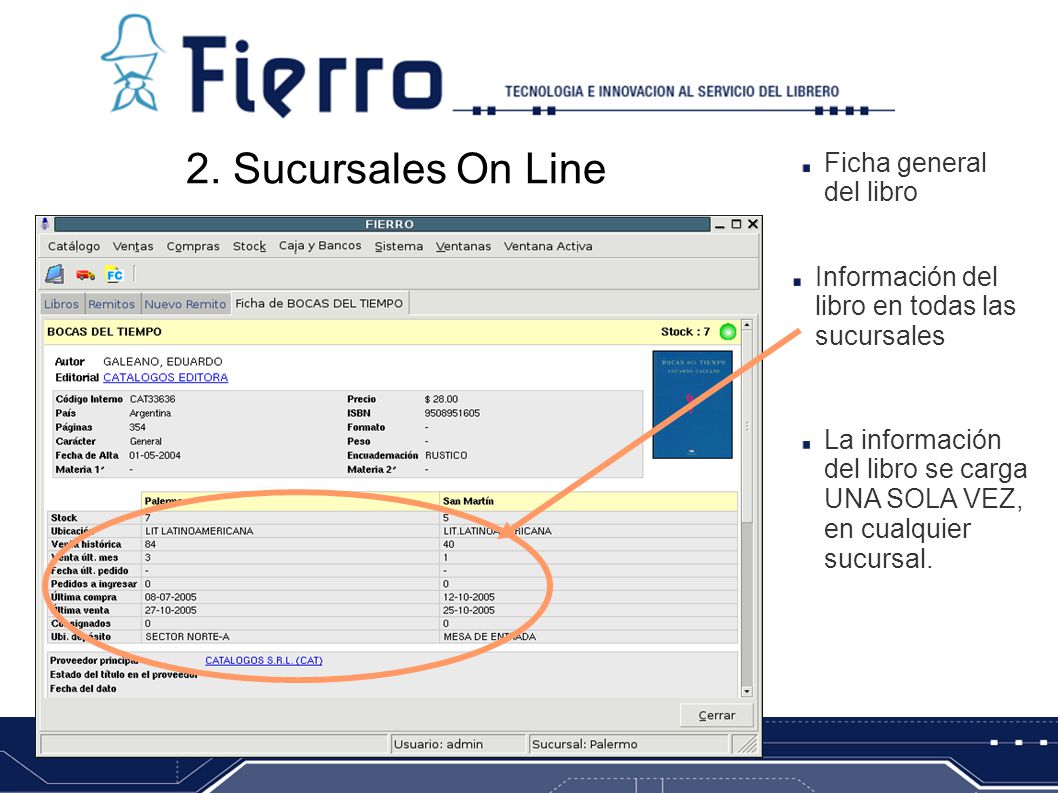Click the Palermo historical sales value 84
The width and height of the screenshot is (1058, 793).
pos(150,544)
